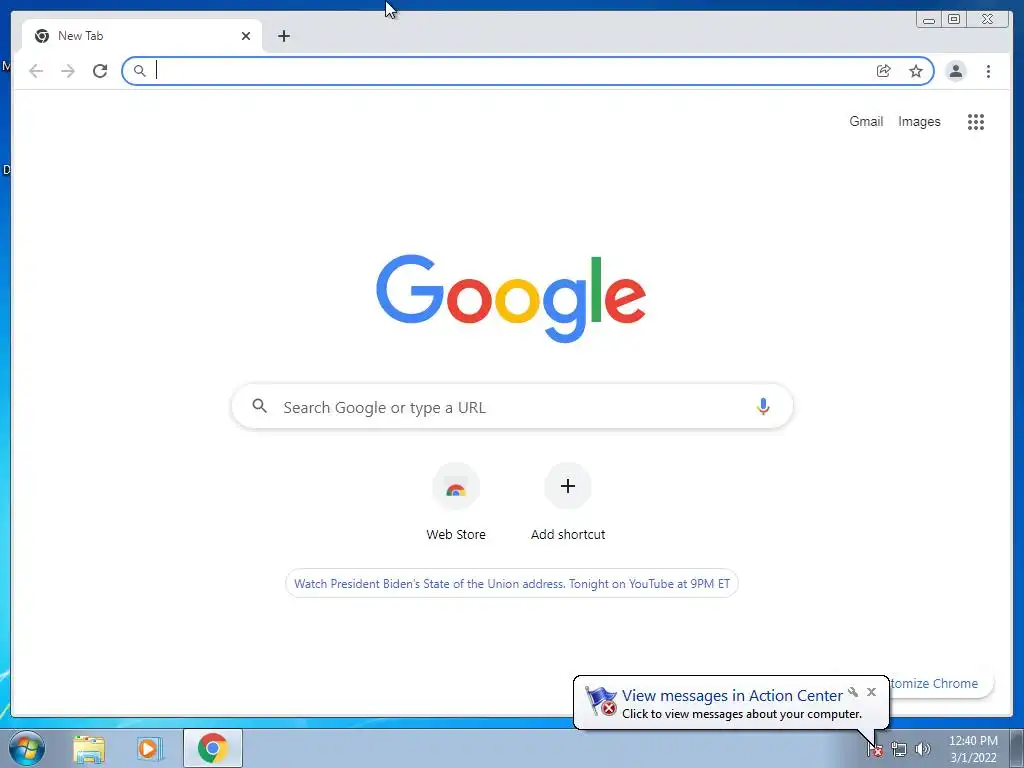Focus the Search Google or type a URL box
This screenshot has height=768, width=1024.
tap(512, 407)
